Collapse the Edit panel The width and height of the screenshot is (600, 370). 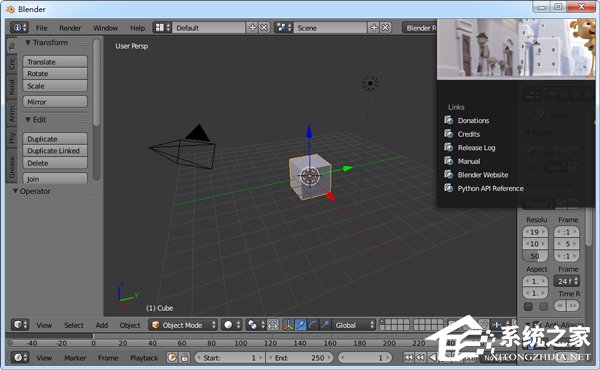coord(28,120)
